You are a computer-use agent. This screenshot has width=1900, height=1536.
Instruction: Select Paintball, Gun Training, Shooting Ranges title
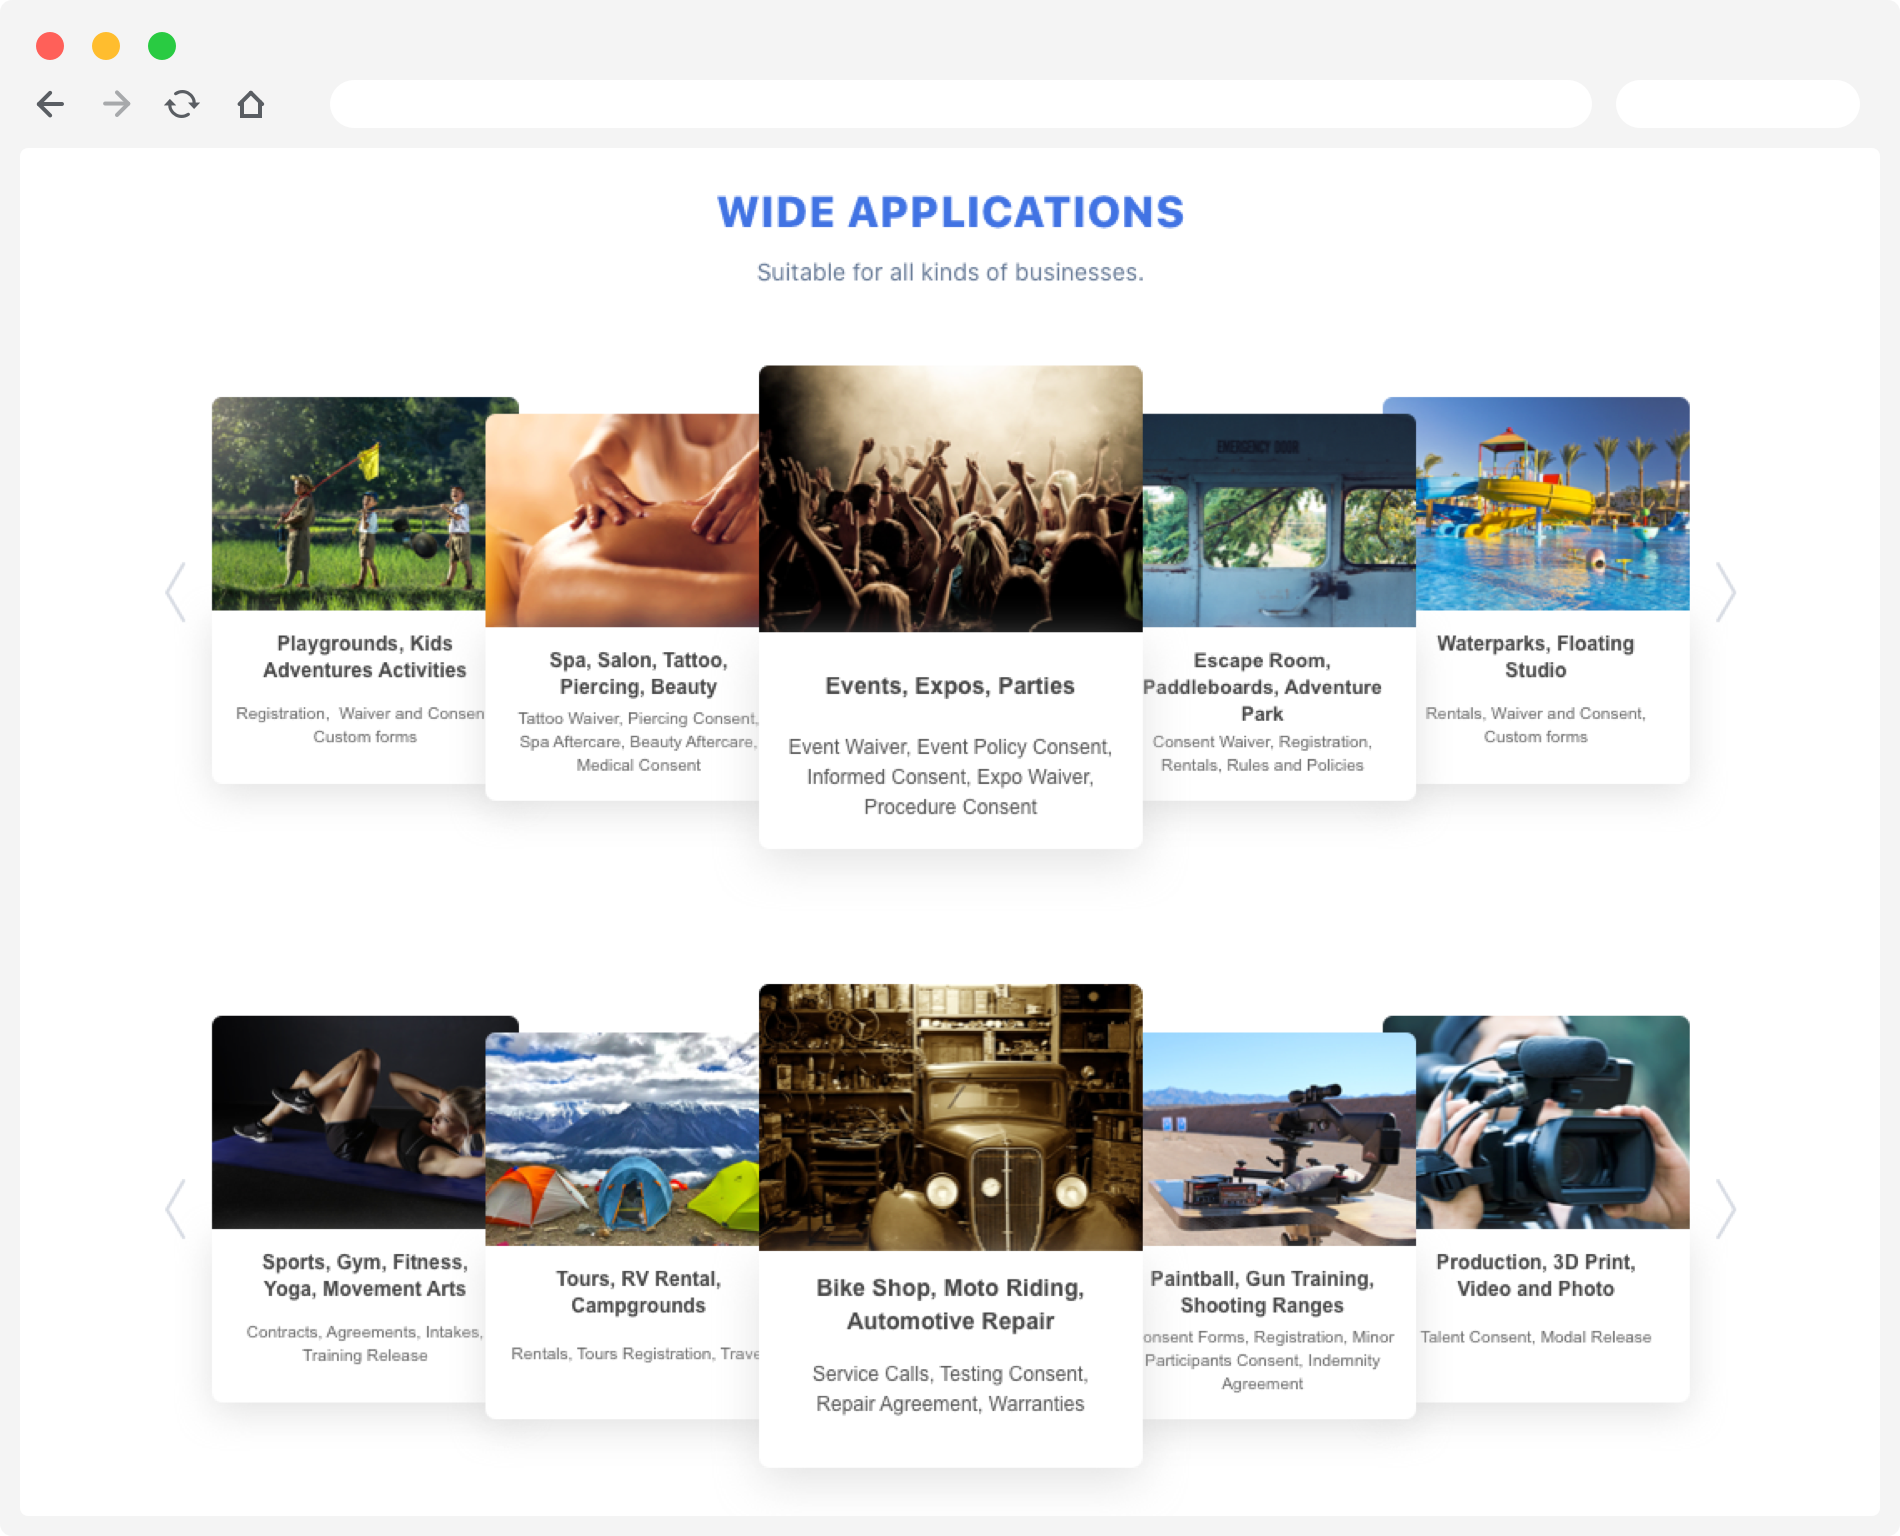click(x=1262, y=1292)
